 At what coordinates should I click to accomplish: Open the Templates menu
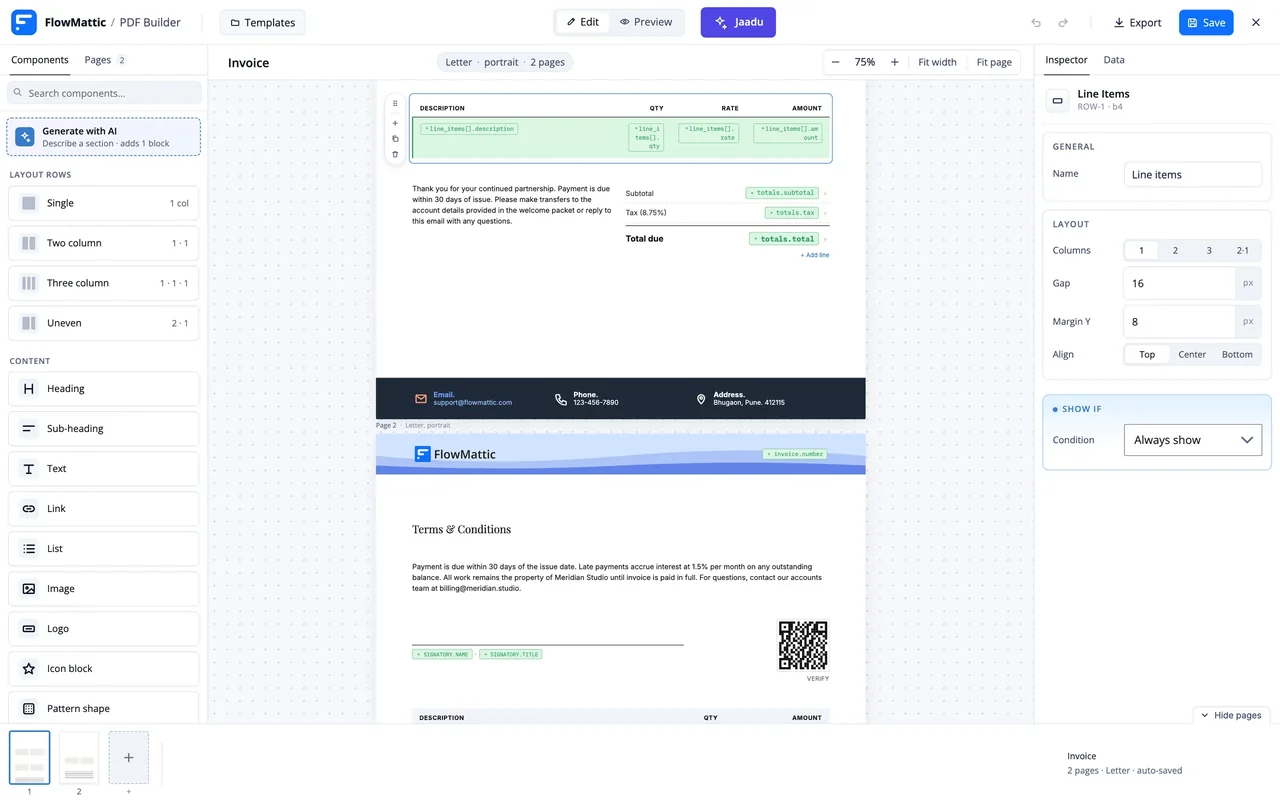coord(263,22)
